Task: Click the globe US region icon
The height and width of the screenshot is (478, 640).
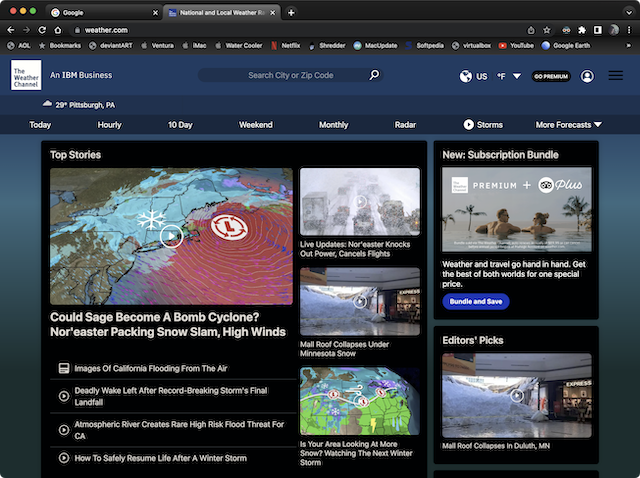Action: pos(466,76)
